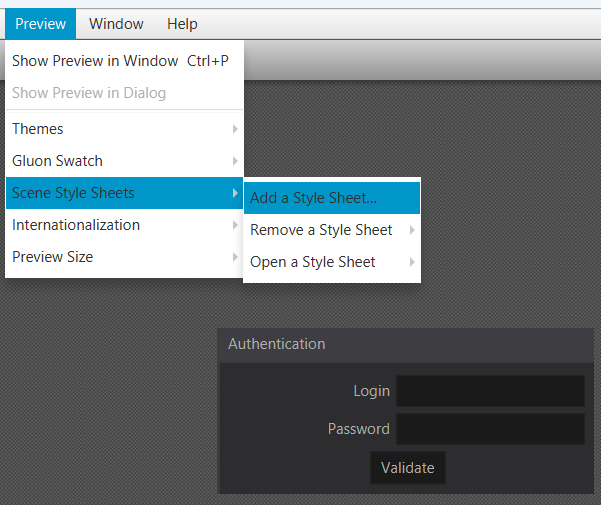Click the arrow beside Preview Size

[235, 257]
